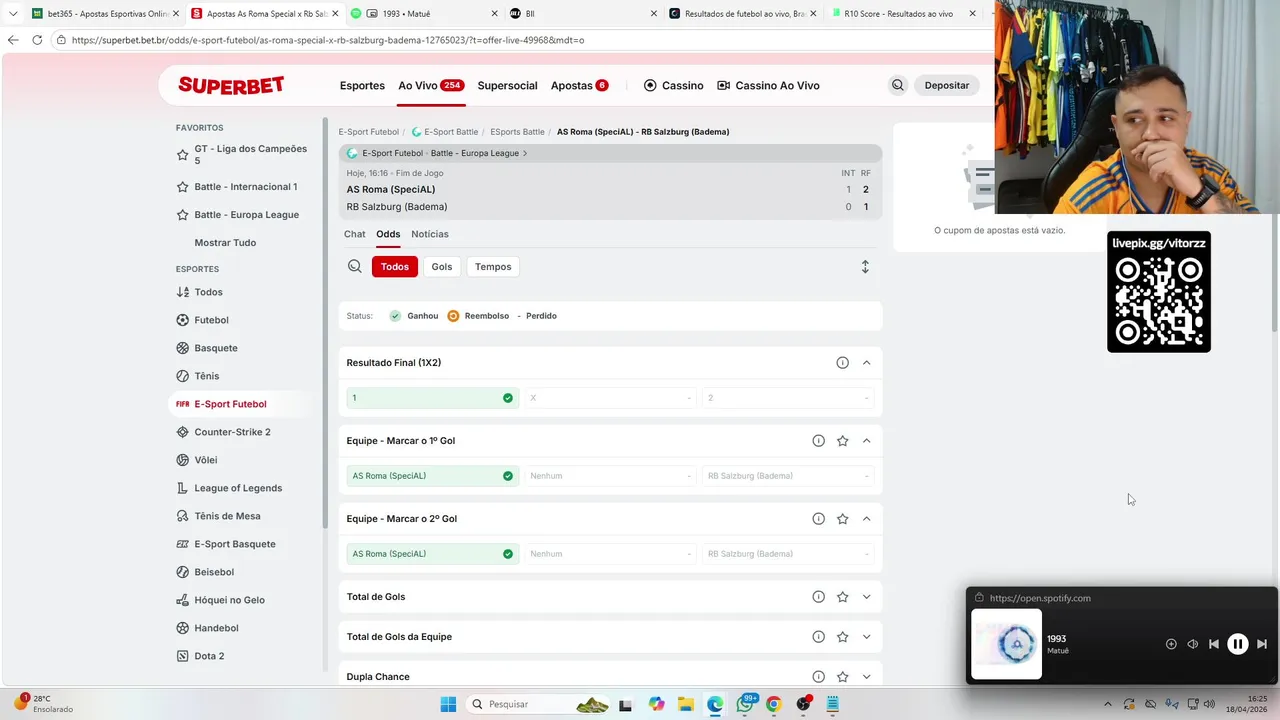The image size is (1280, 720).
Task: Open info icon for Marcar o 2º Gol
Action: (x=818, y=519)
